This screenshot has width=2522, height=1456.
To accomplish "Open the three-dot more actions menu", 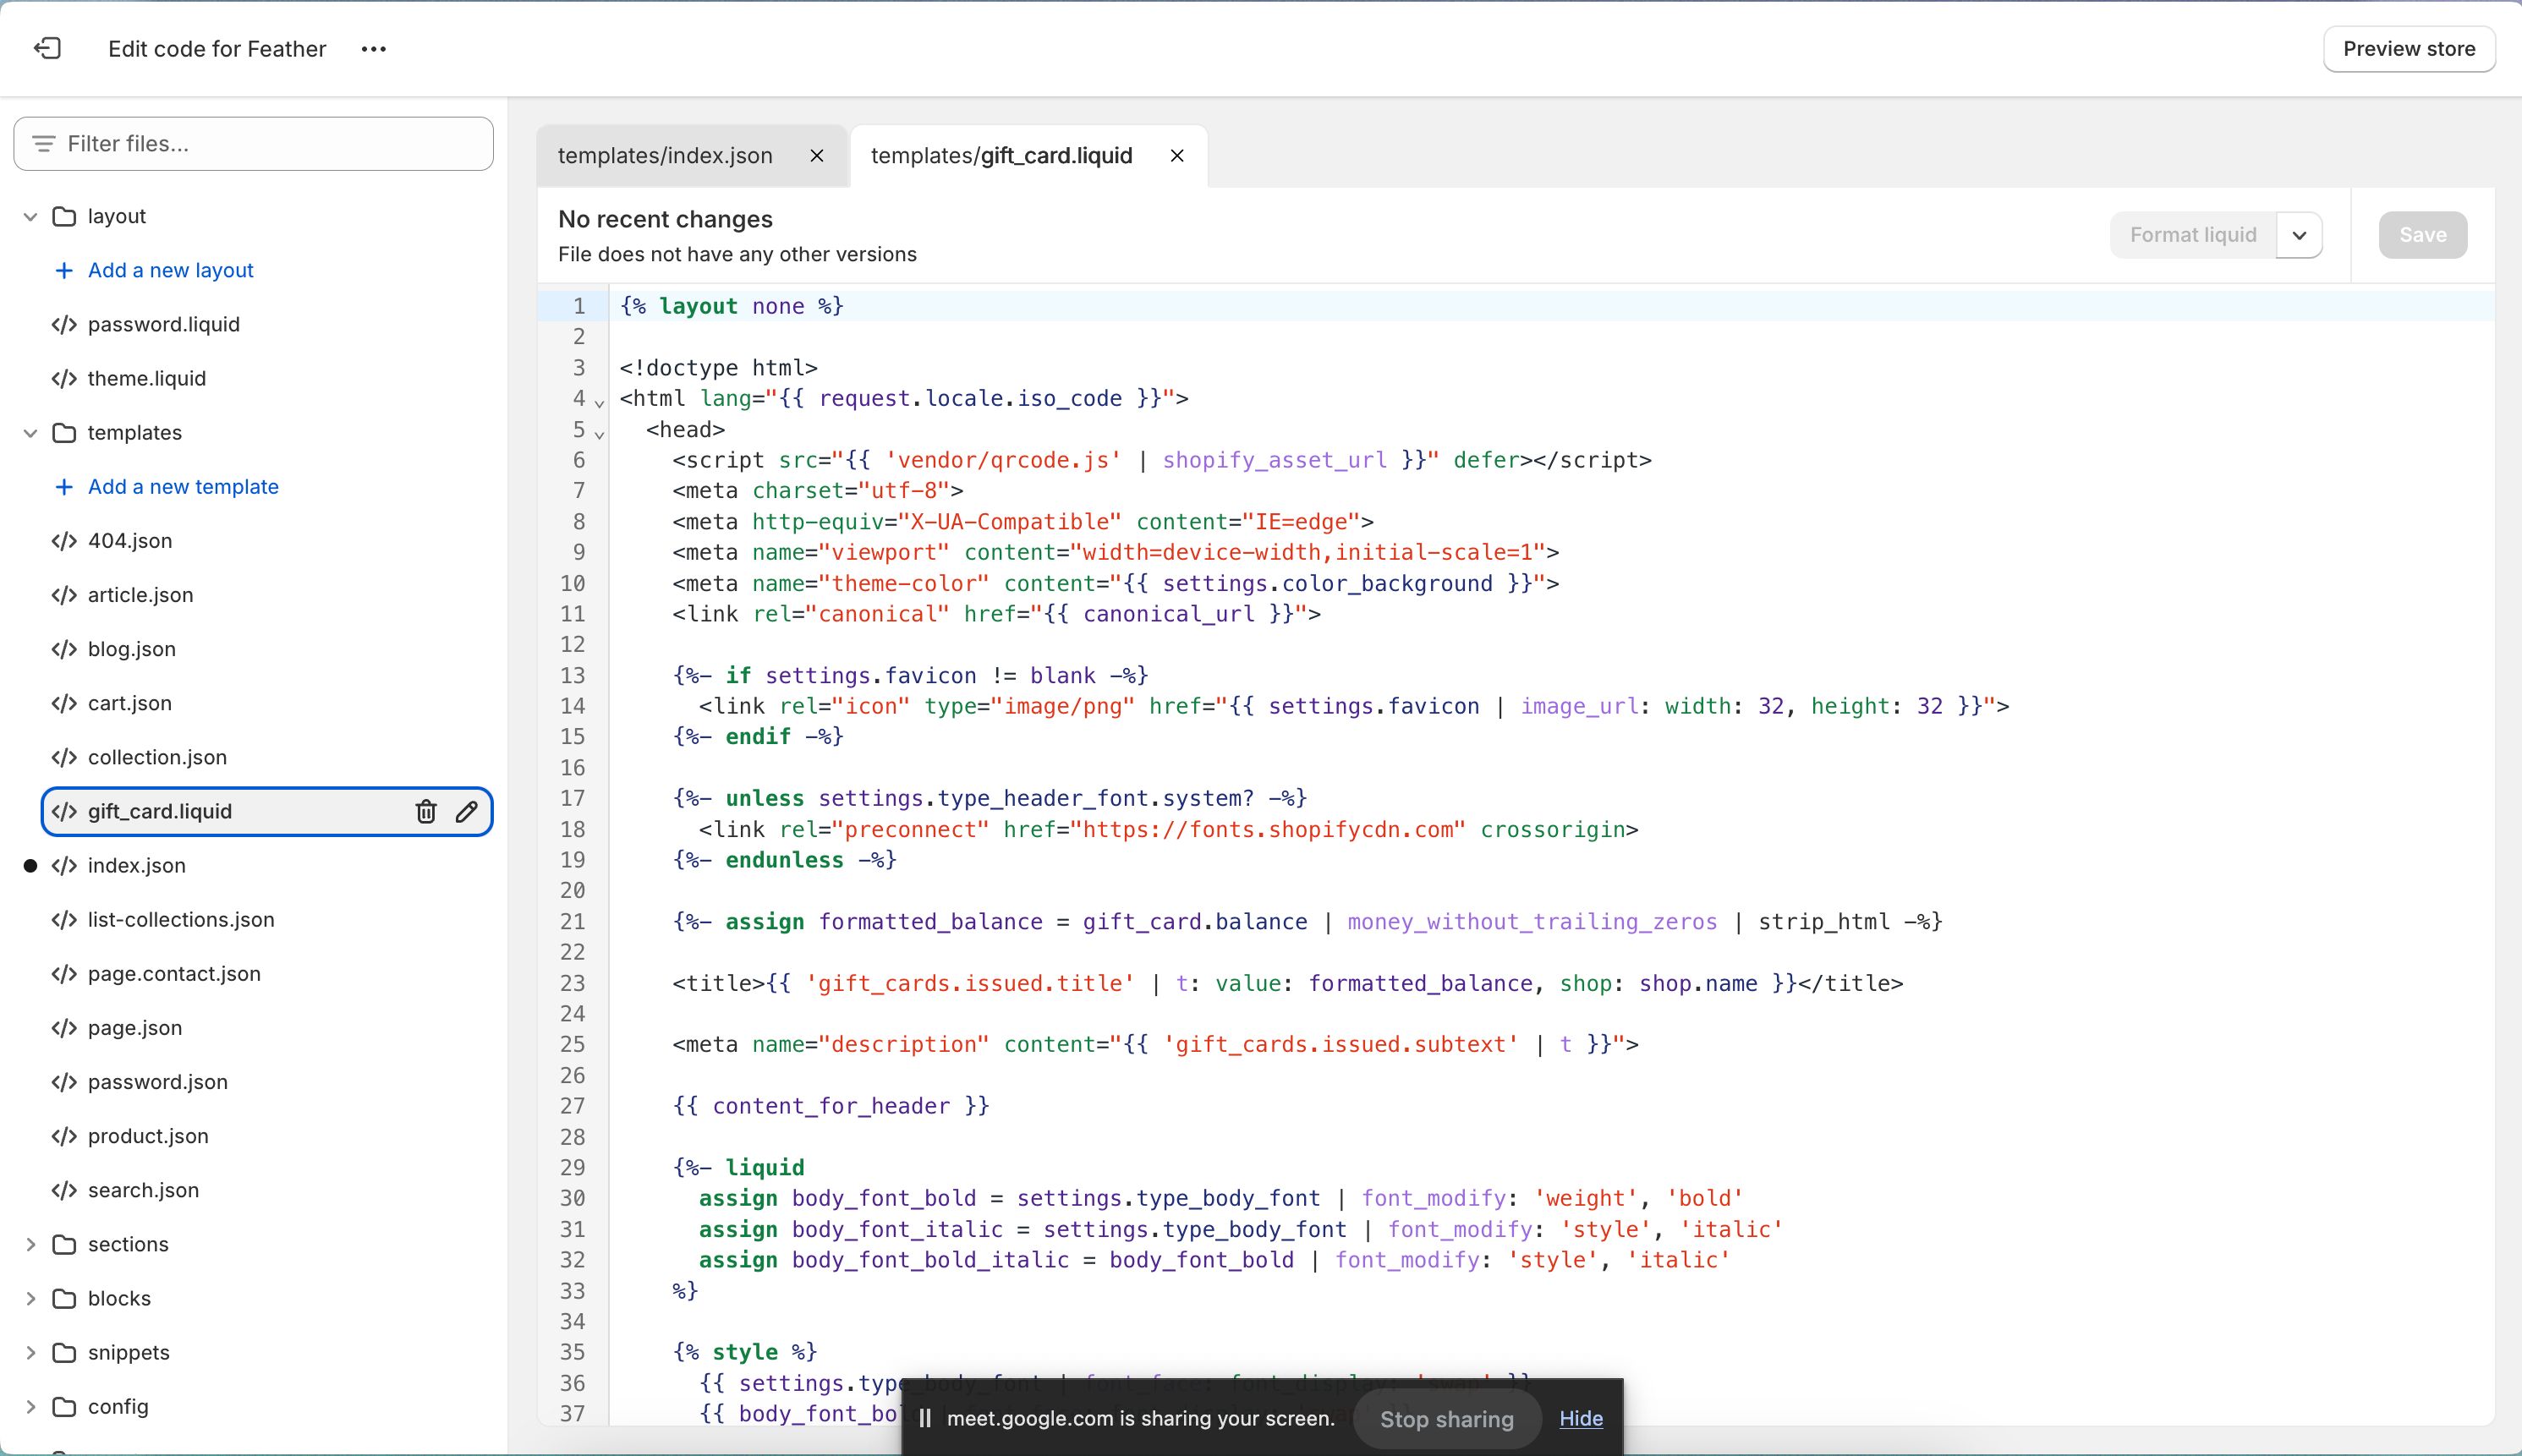I will pyautogui.click(x=373, y=49).
